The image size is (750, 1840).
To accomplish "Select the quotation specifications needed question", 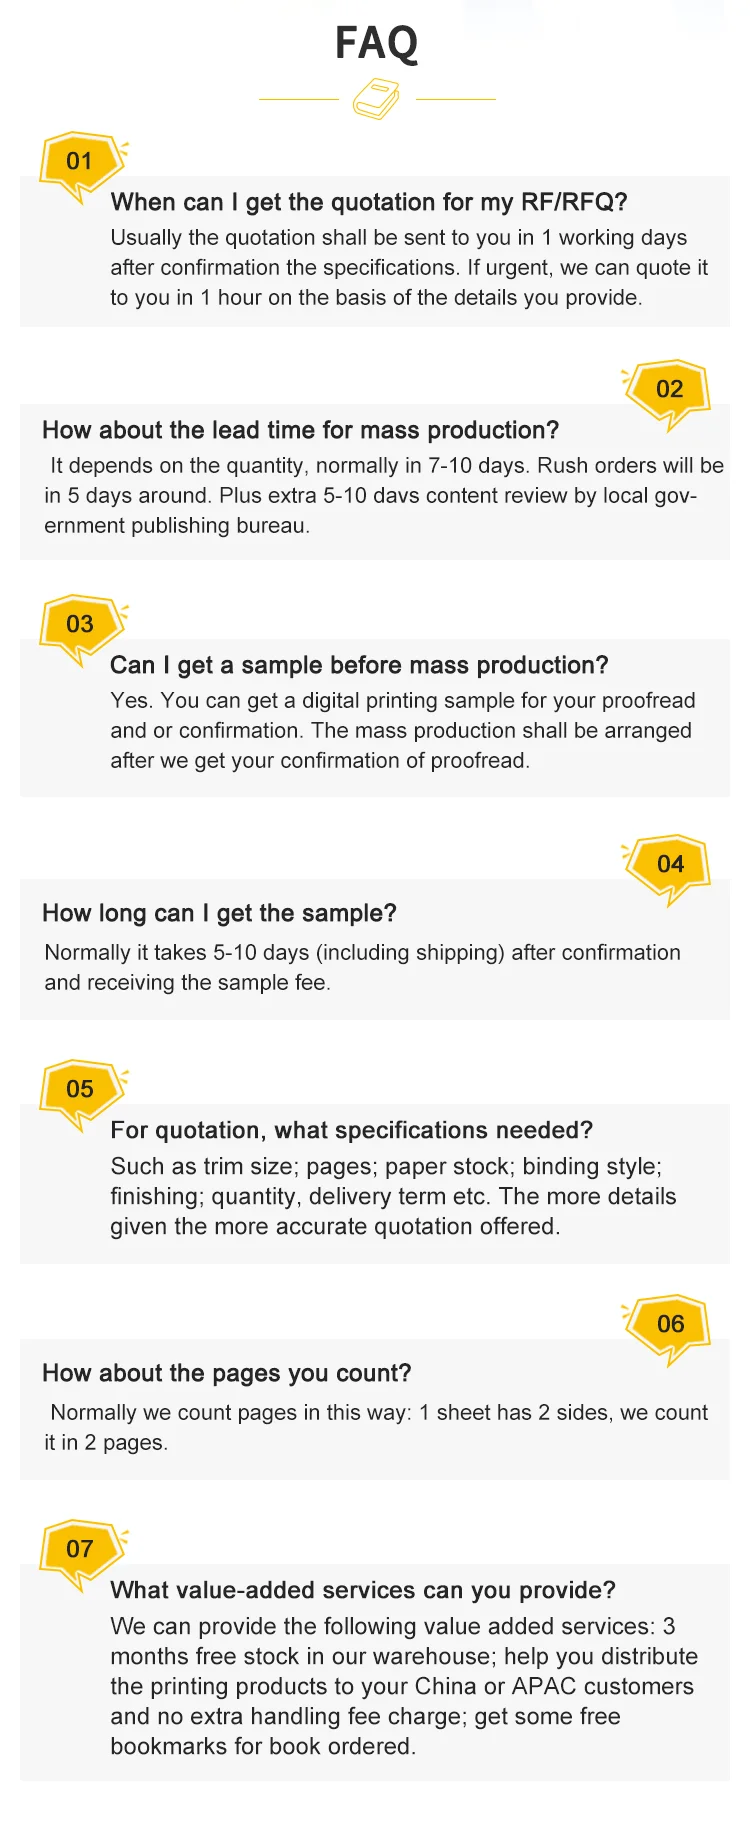I will coord(351,1130).
